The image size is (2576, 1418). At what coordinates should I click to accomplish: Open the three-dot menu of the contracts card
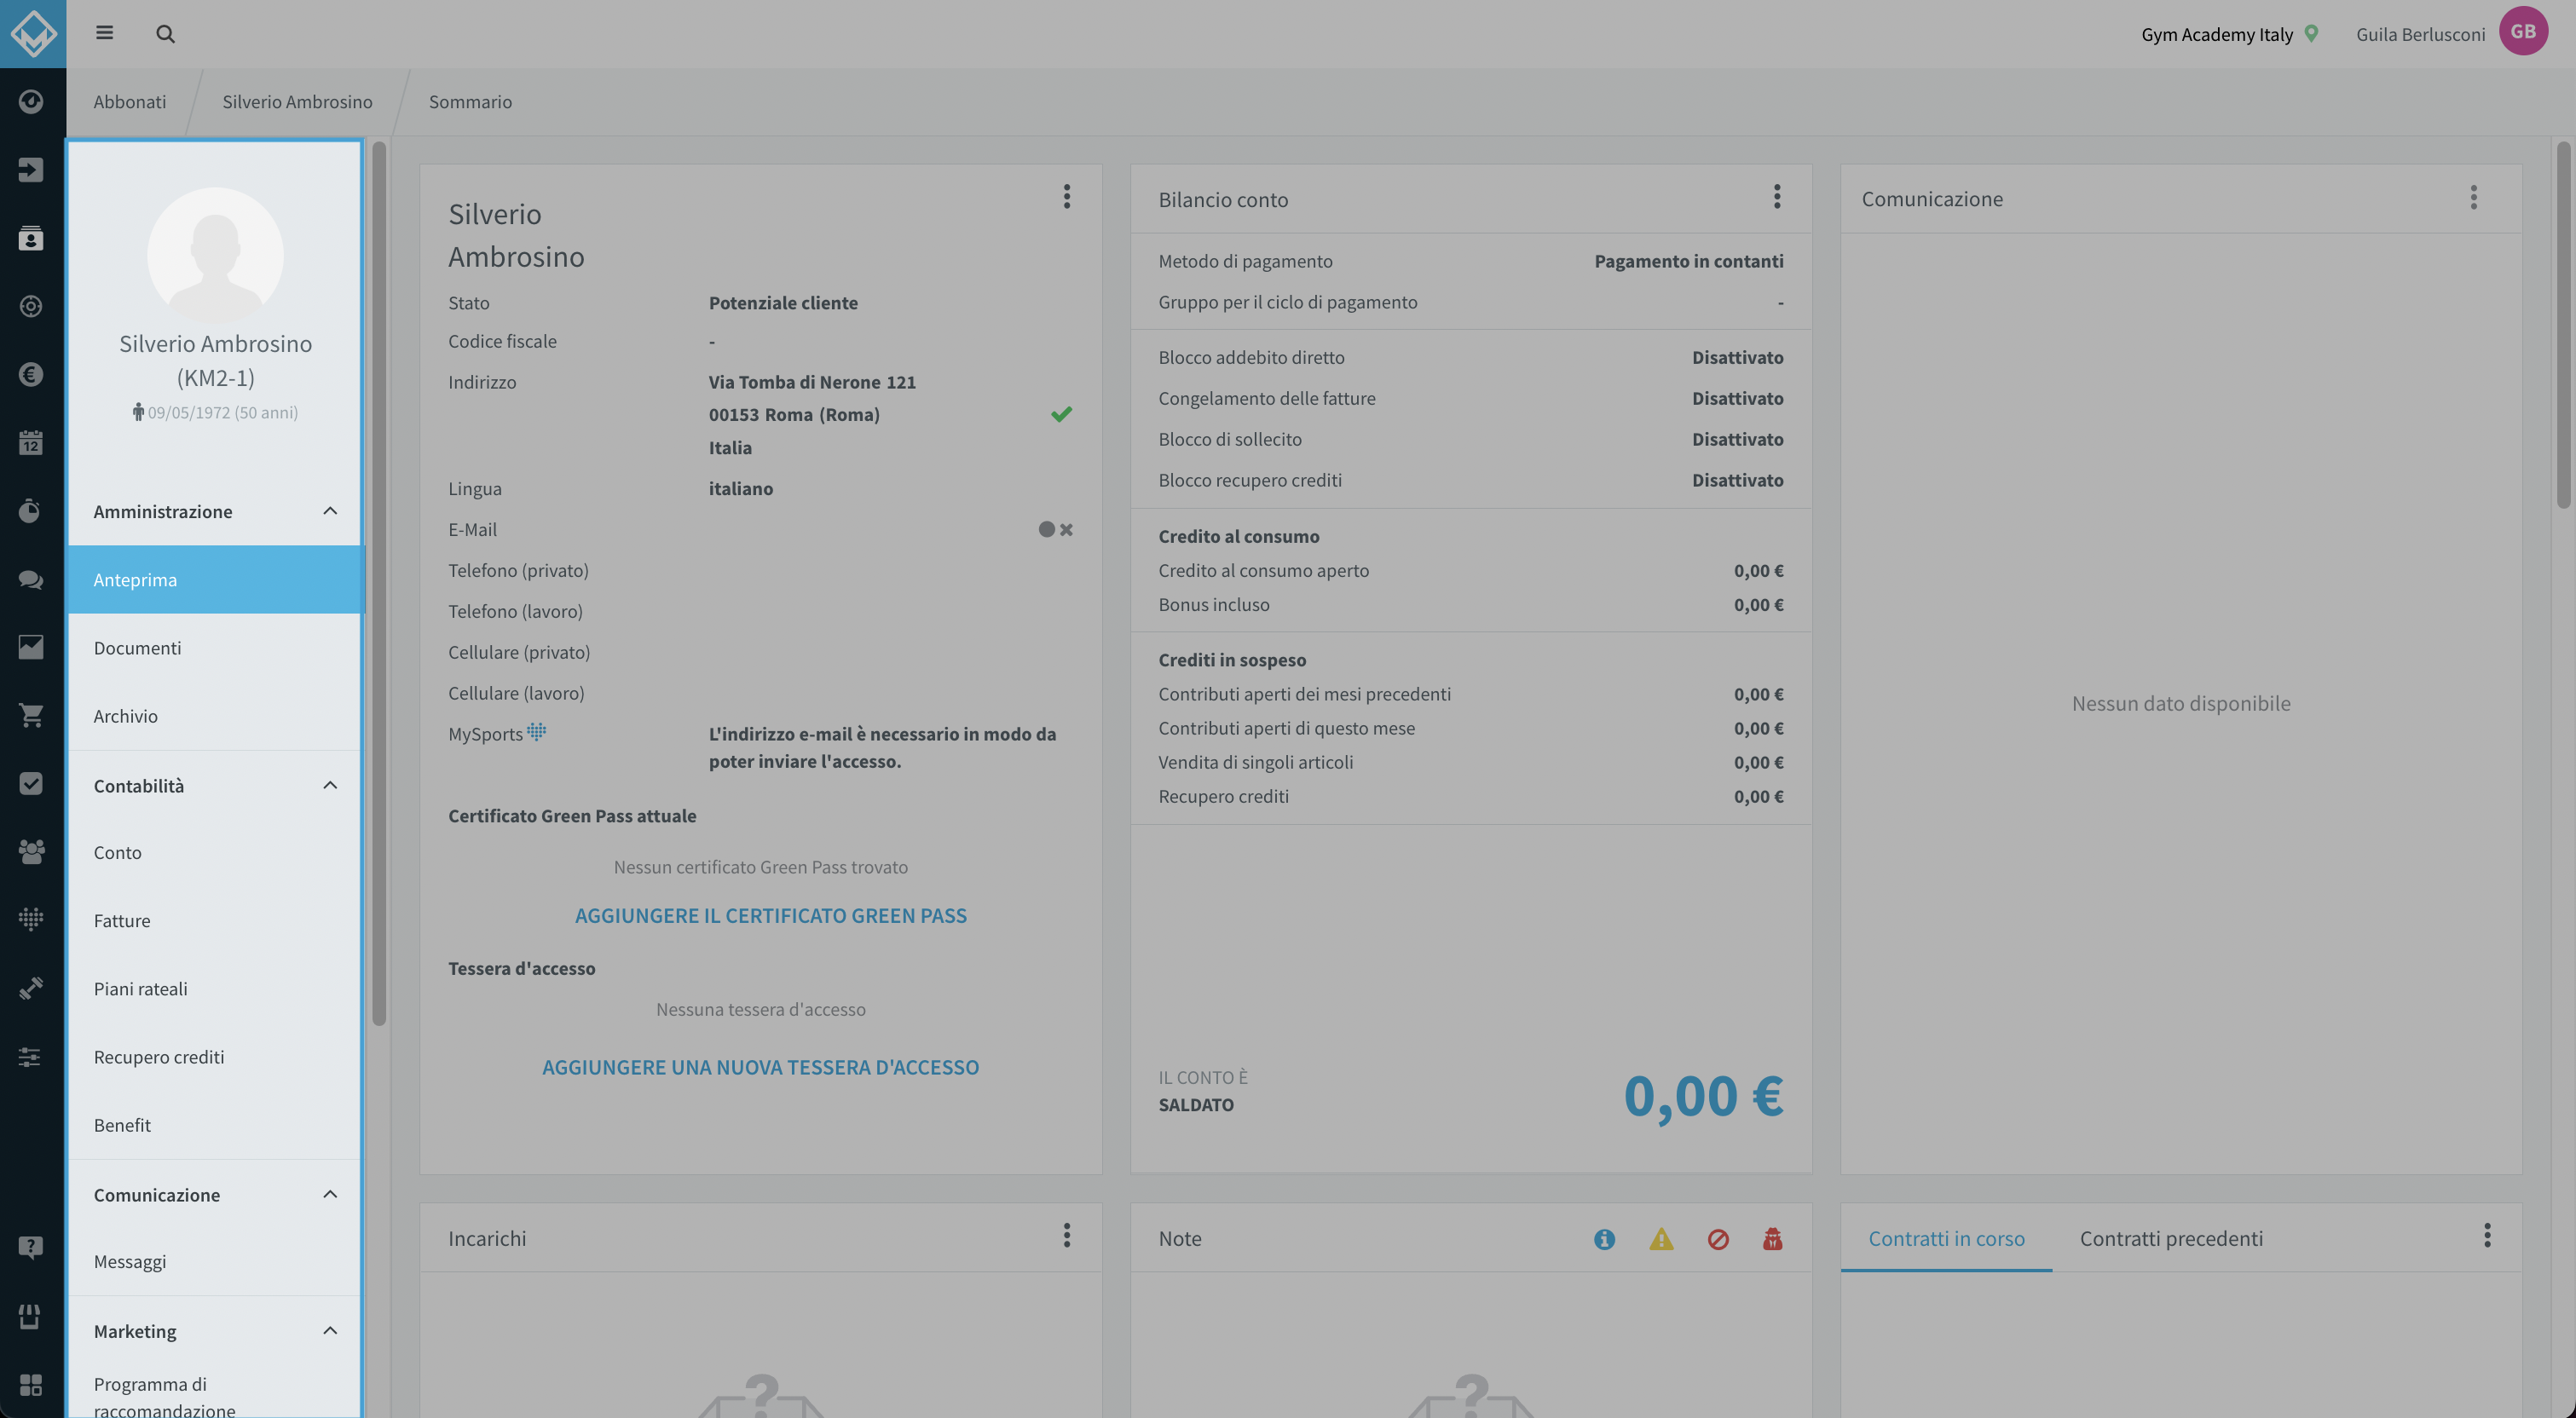coord(2487,1235)
